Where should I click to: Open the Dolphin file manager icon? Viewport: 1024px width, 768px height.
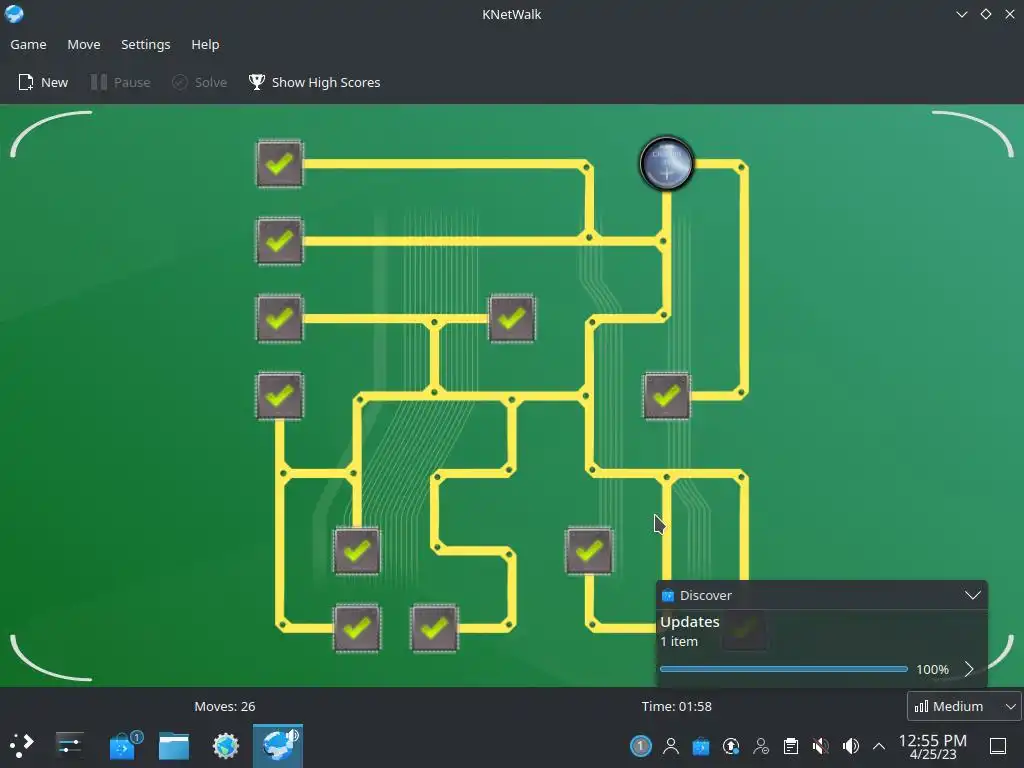pos(174,746)
